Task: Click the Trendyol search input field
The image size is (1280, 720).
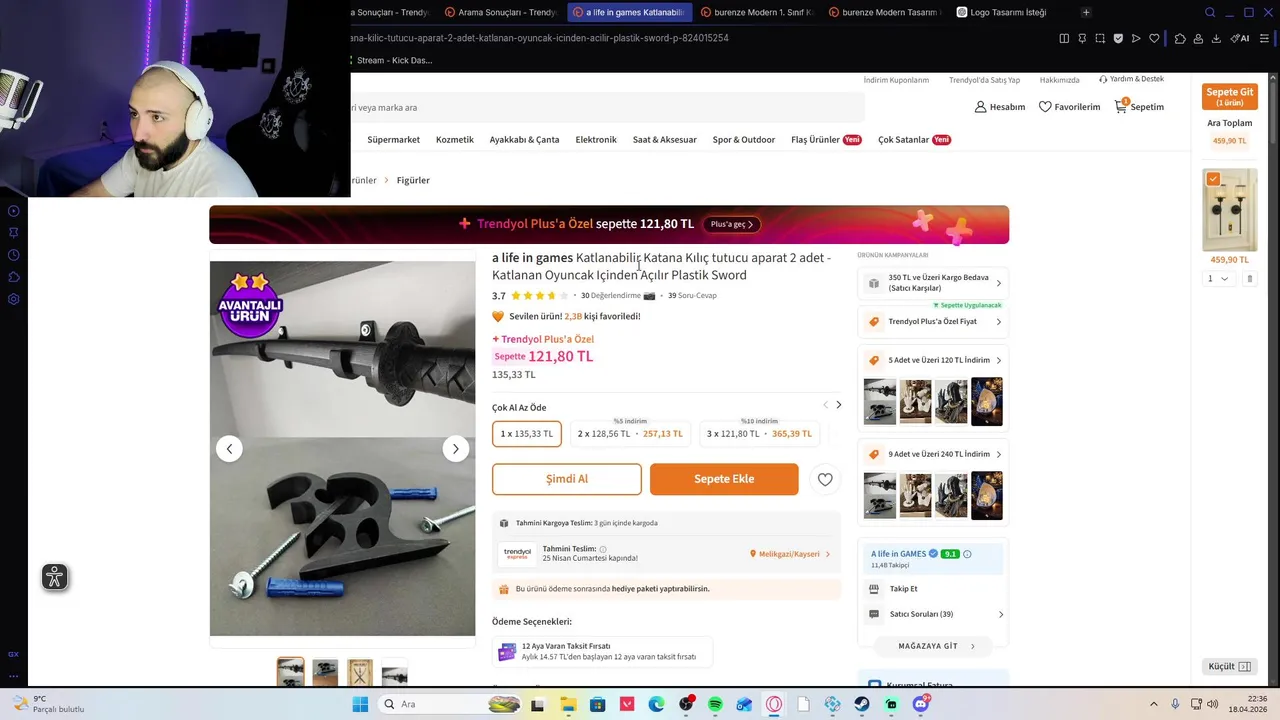Action: tap(607, 107)
